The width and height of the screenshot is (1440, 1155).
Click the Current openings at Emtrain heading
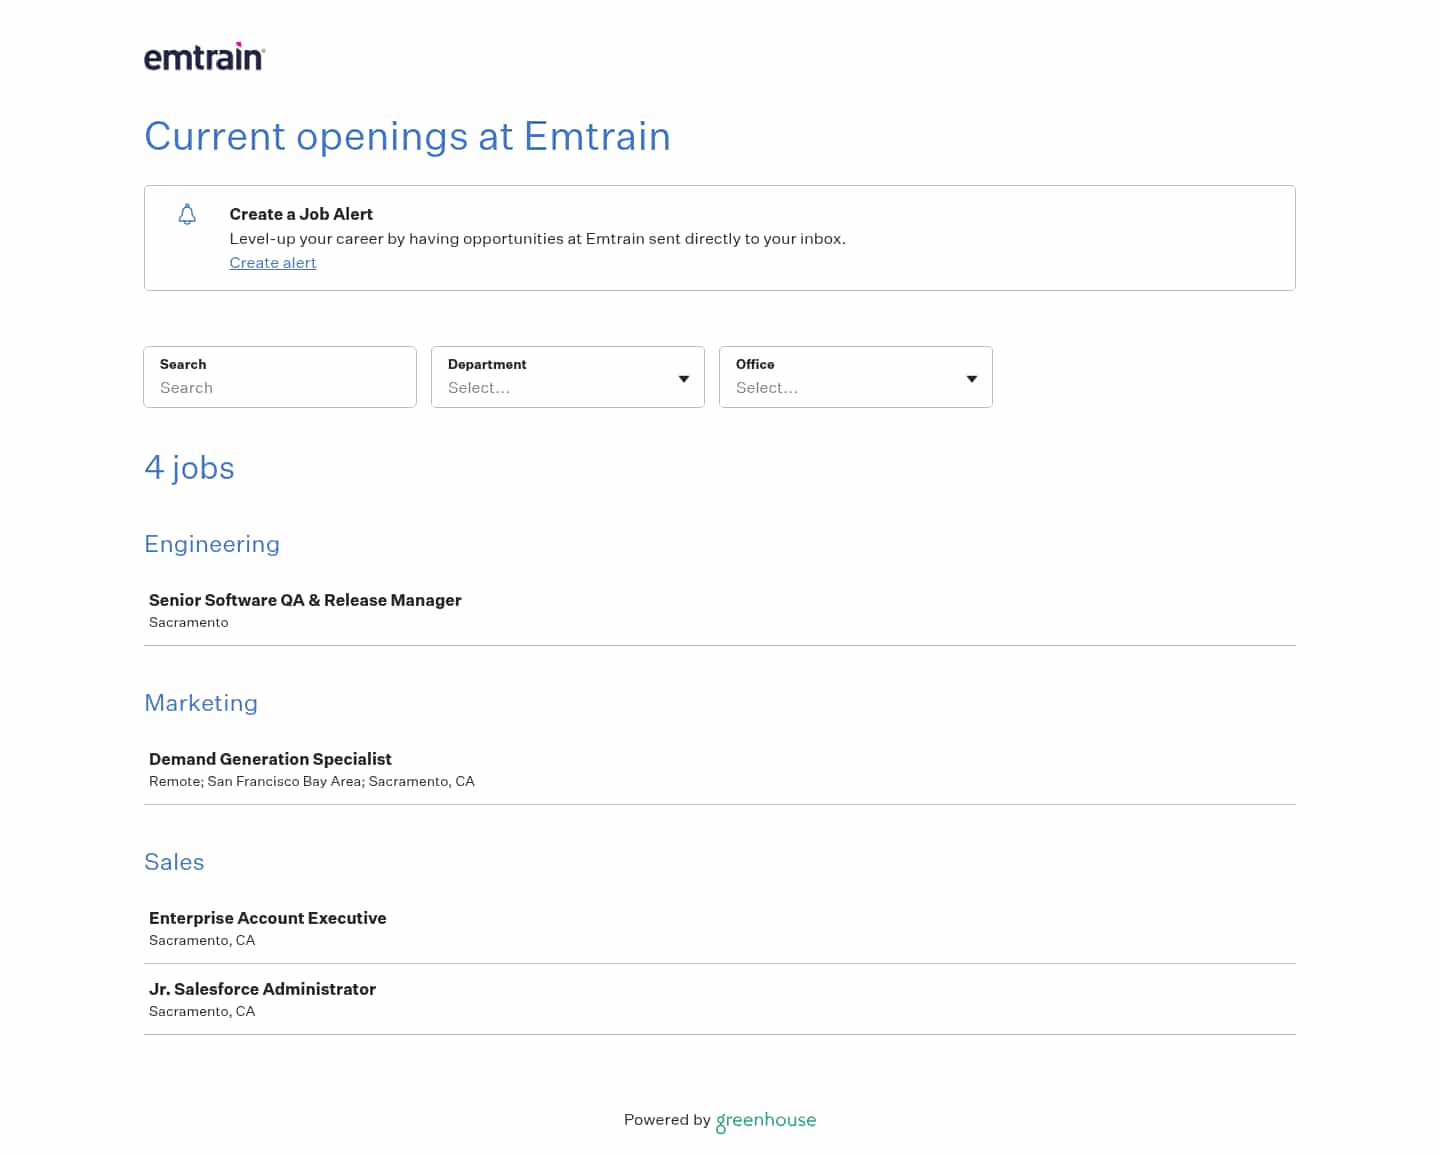(407, 136)
